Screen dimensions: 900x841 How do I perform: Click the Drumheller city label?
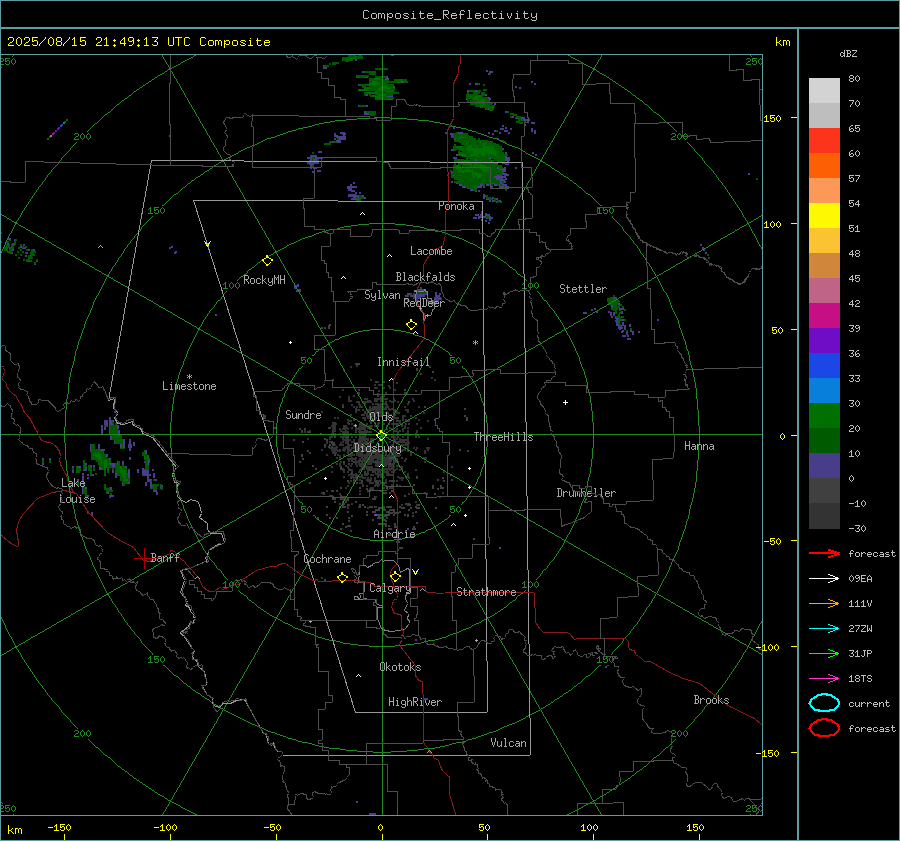point(586,493)
